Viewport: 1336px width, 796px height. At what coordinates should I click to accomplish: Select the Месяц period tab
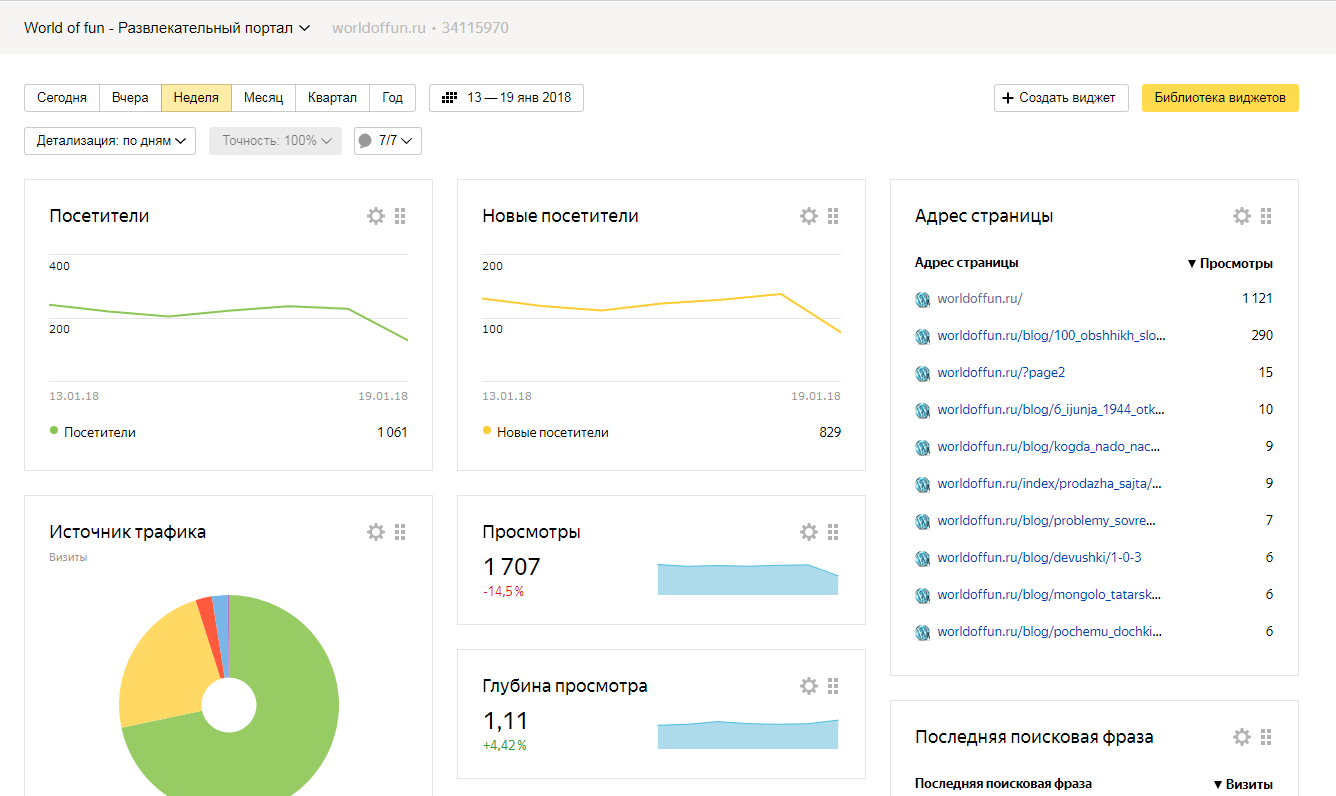(x=264, y=98)
